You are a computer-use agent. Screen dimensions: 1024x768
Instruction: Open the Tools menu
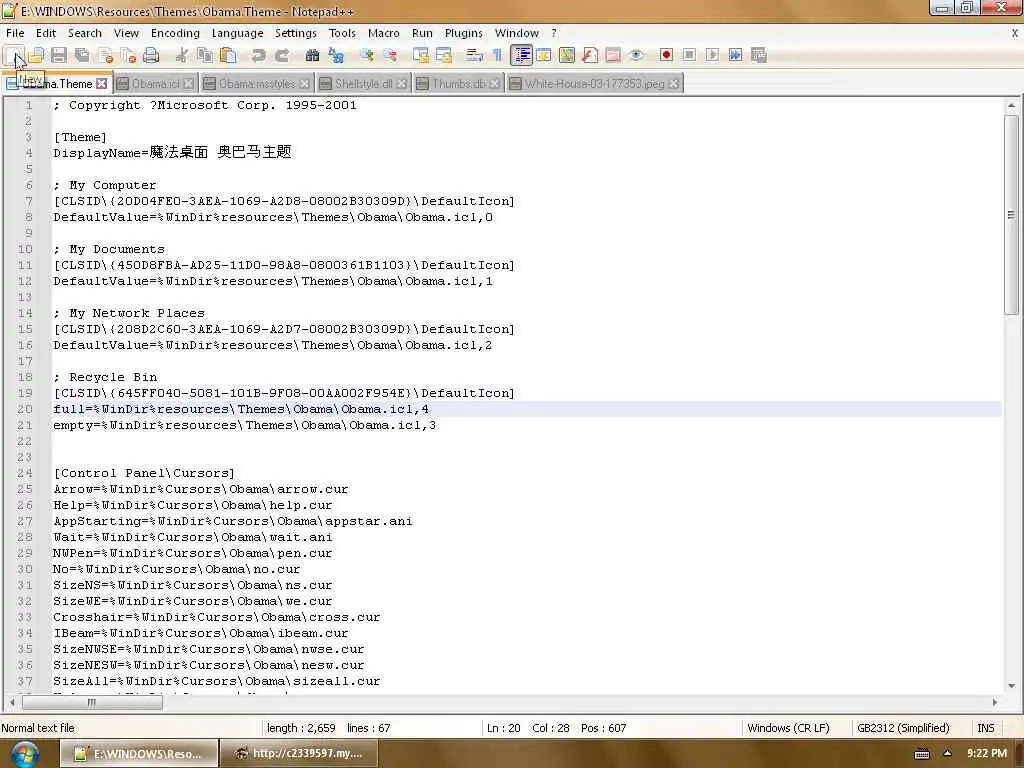click(x=342, y=33)
